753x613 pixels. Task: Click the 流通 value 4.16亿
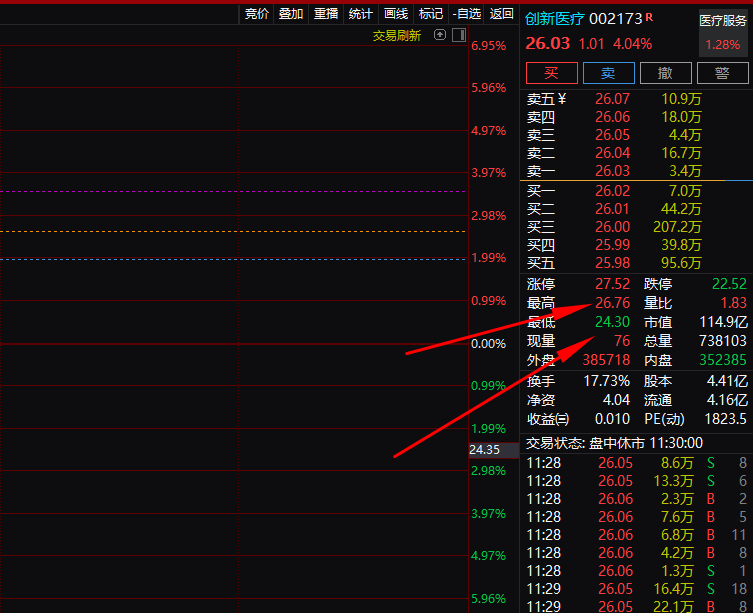pyautogui.click(x=727, y=400)
